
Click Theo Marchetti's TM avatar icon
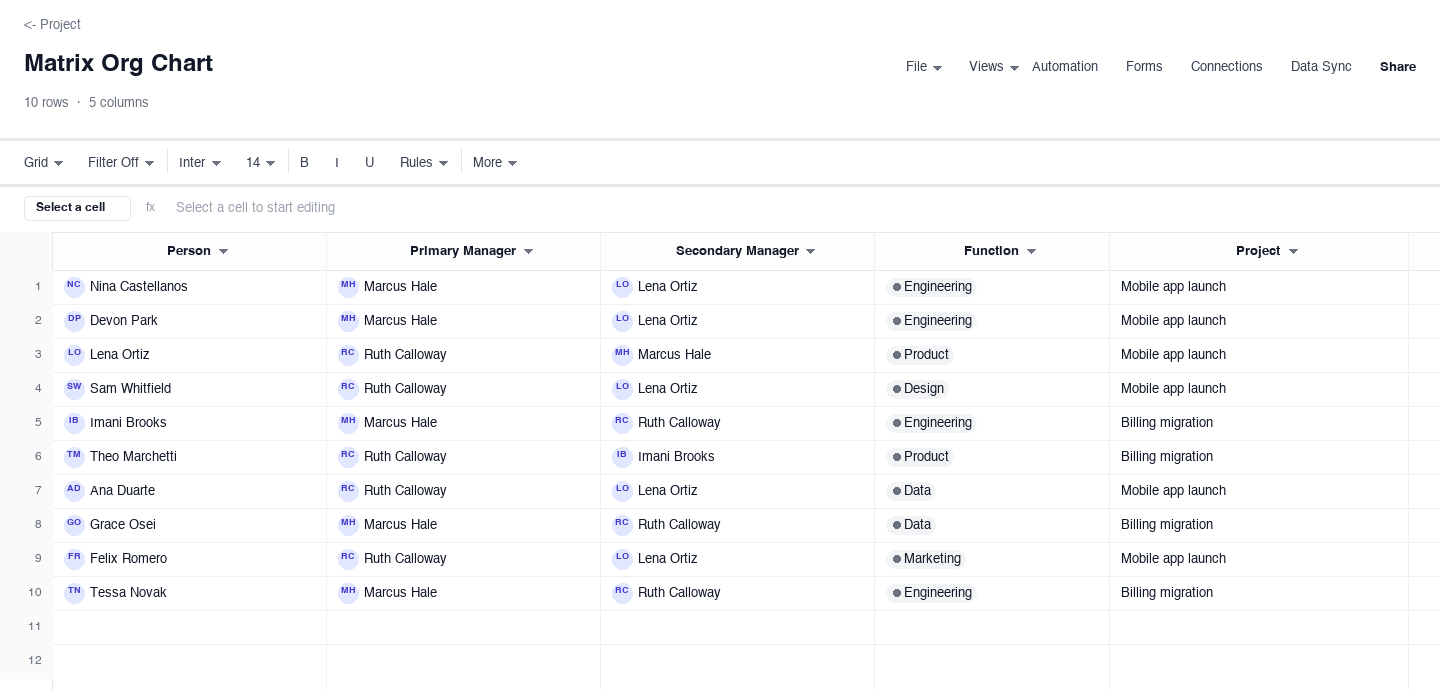pos(74,457)
